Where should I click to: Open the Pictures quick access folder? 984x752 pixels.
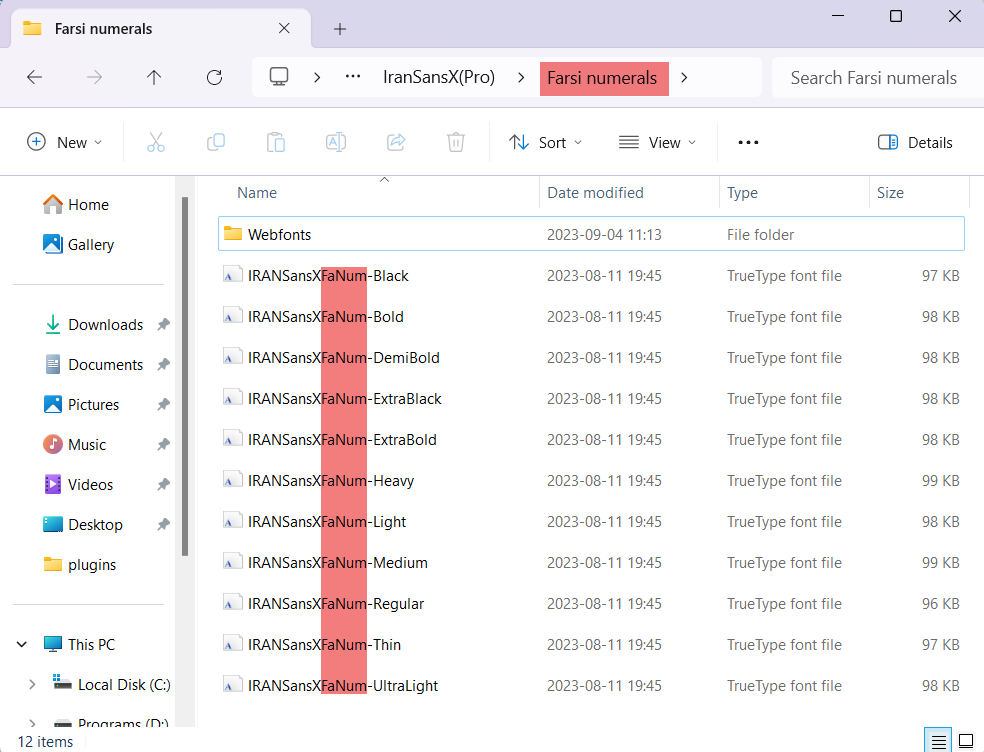[81, 405]
